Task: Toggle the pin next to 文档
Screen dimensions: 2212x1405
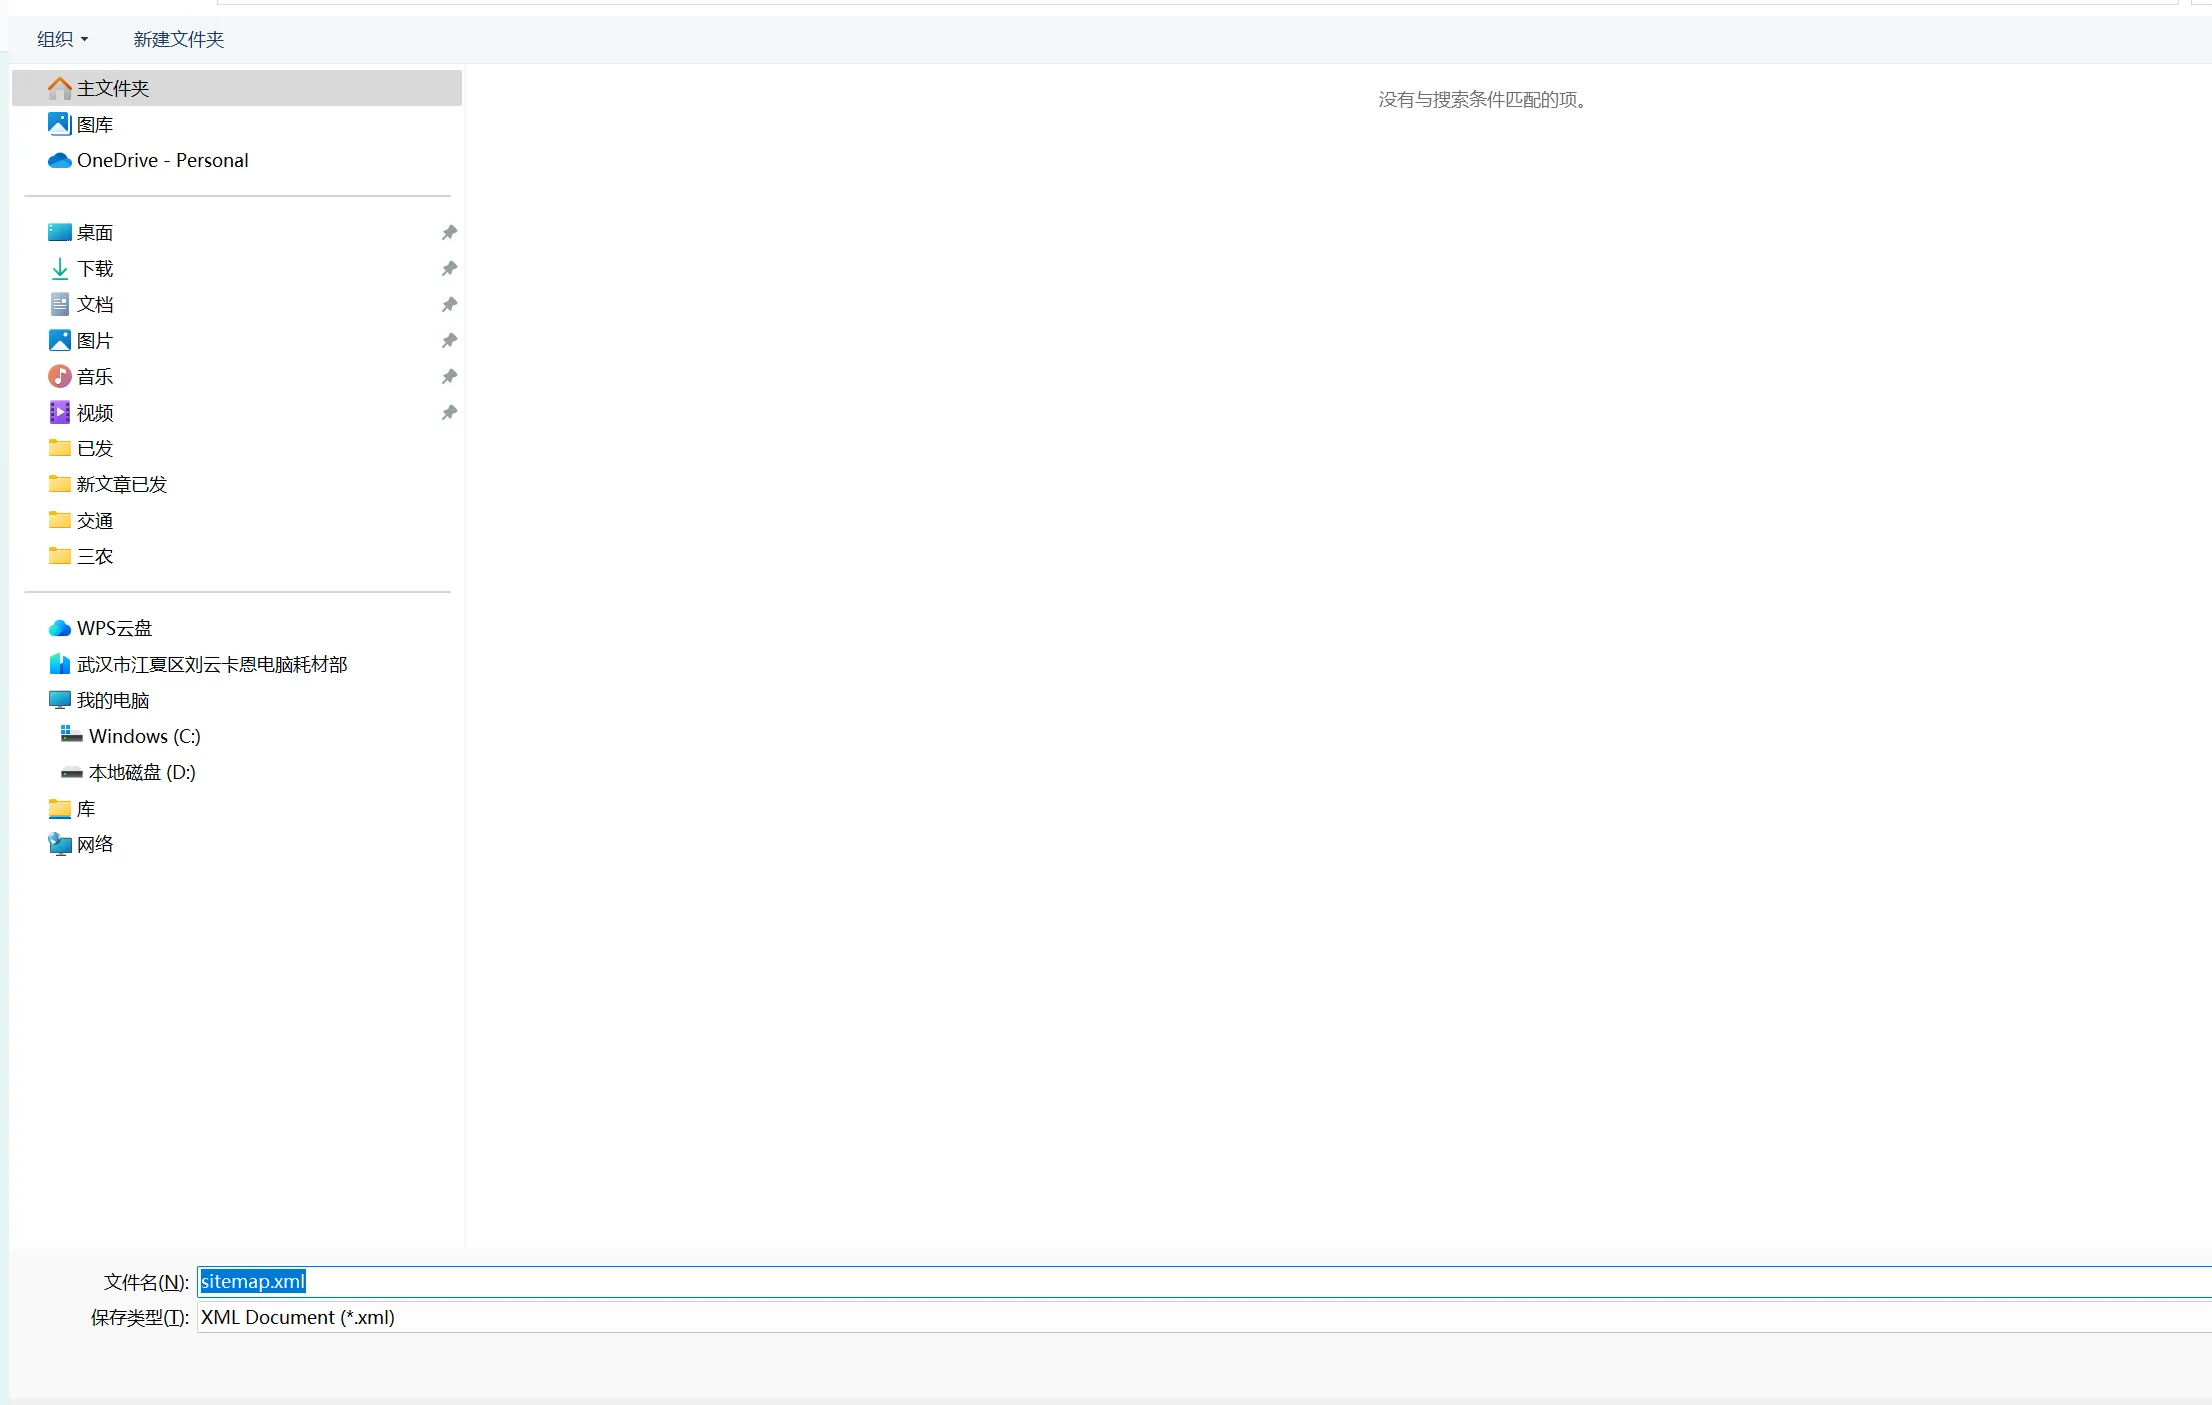Action: tap(449, 304)
